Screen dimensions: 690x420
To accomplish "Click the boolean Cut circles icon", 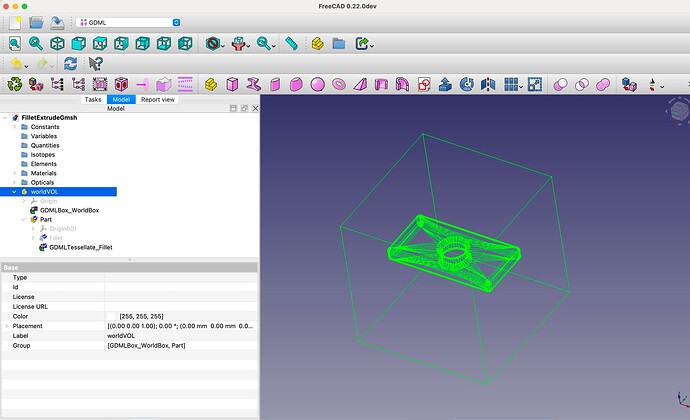I will (560, 84).
